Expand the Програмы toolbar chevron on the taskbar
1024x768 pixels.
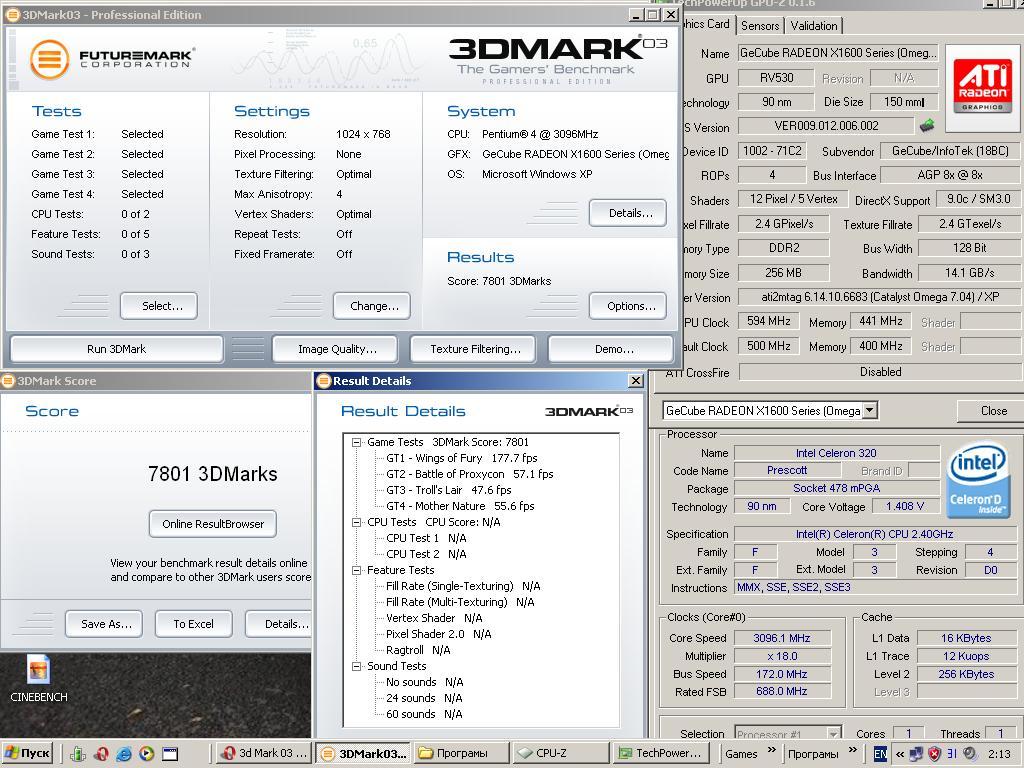852,750
